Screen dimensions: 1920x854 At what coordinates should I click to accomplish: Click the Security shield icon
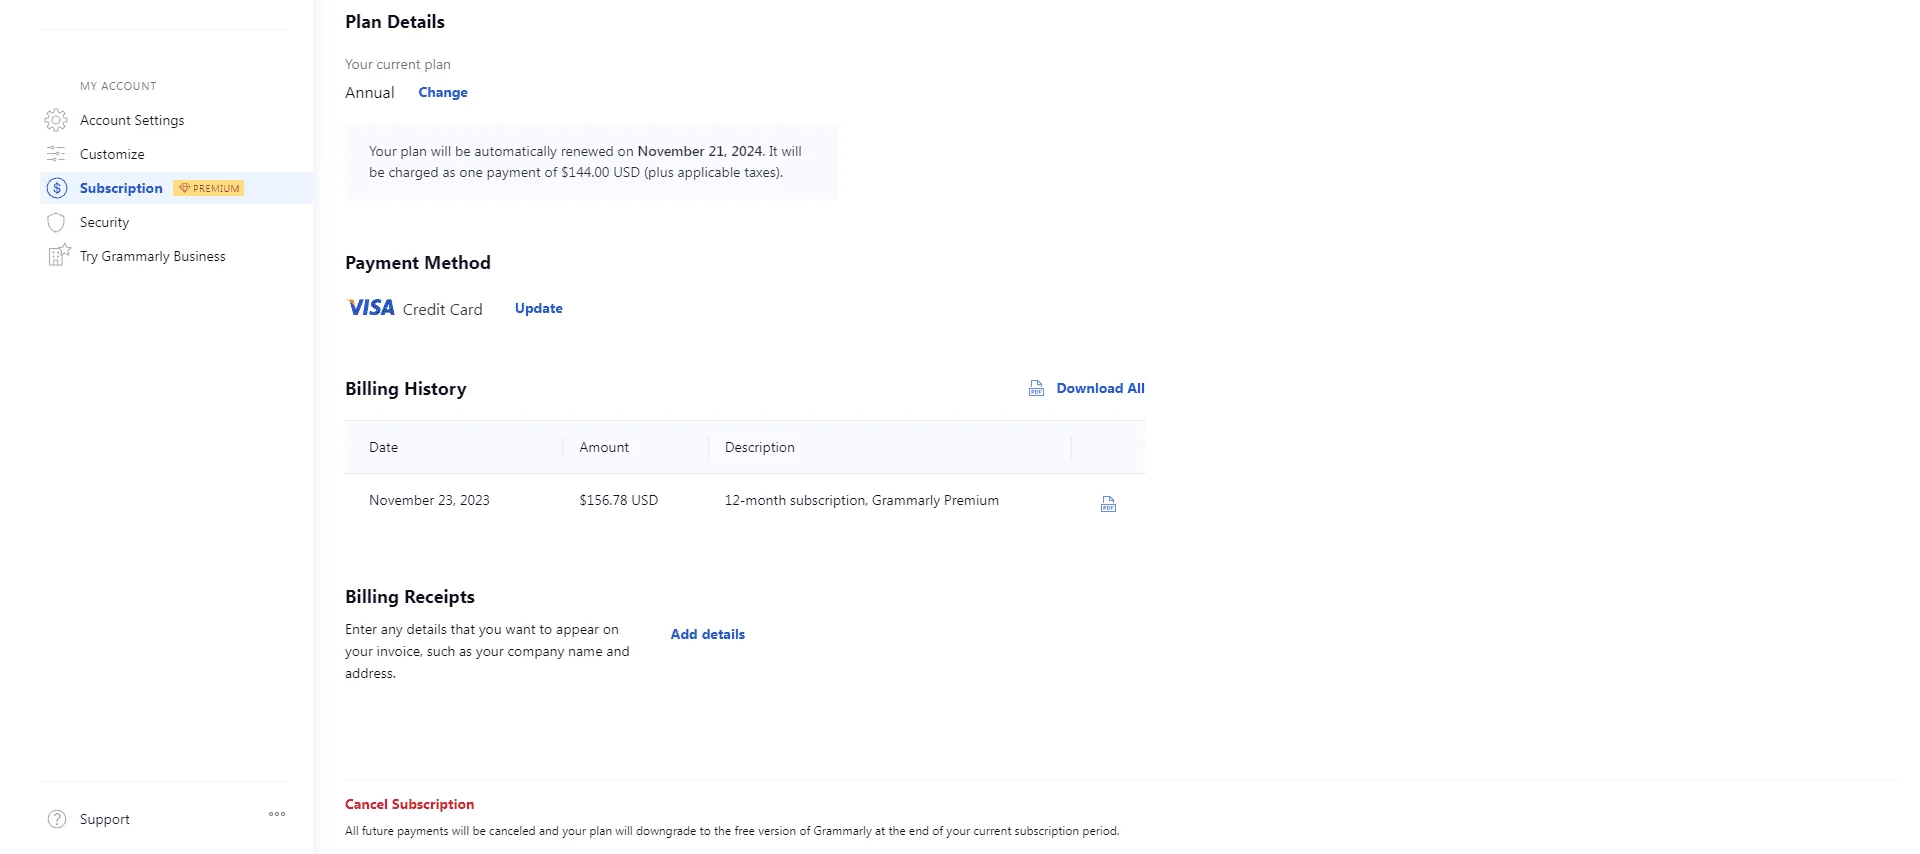[56, 222]
